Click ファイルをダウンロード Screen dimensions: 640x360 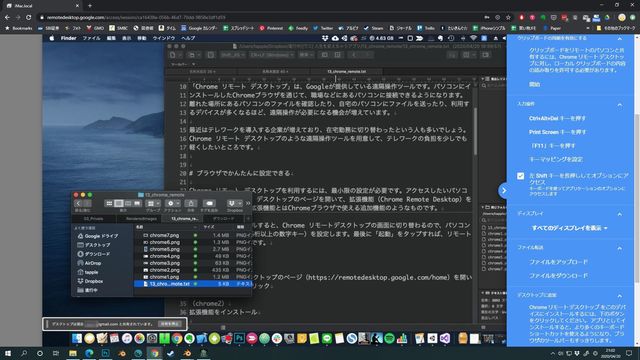(558, 276)
